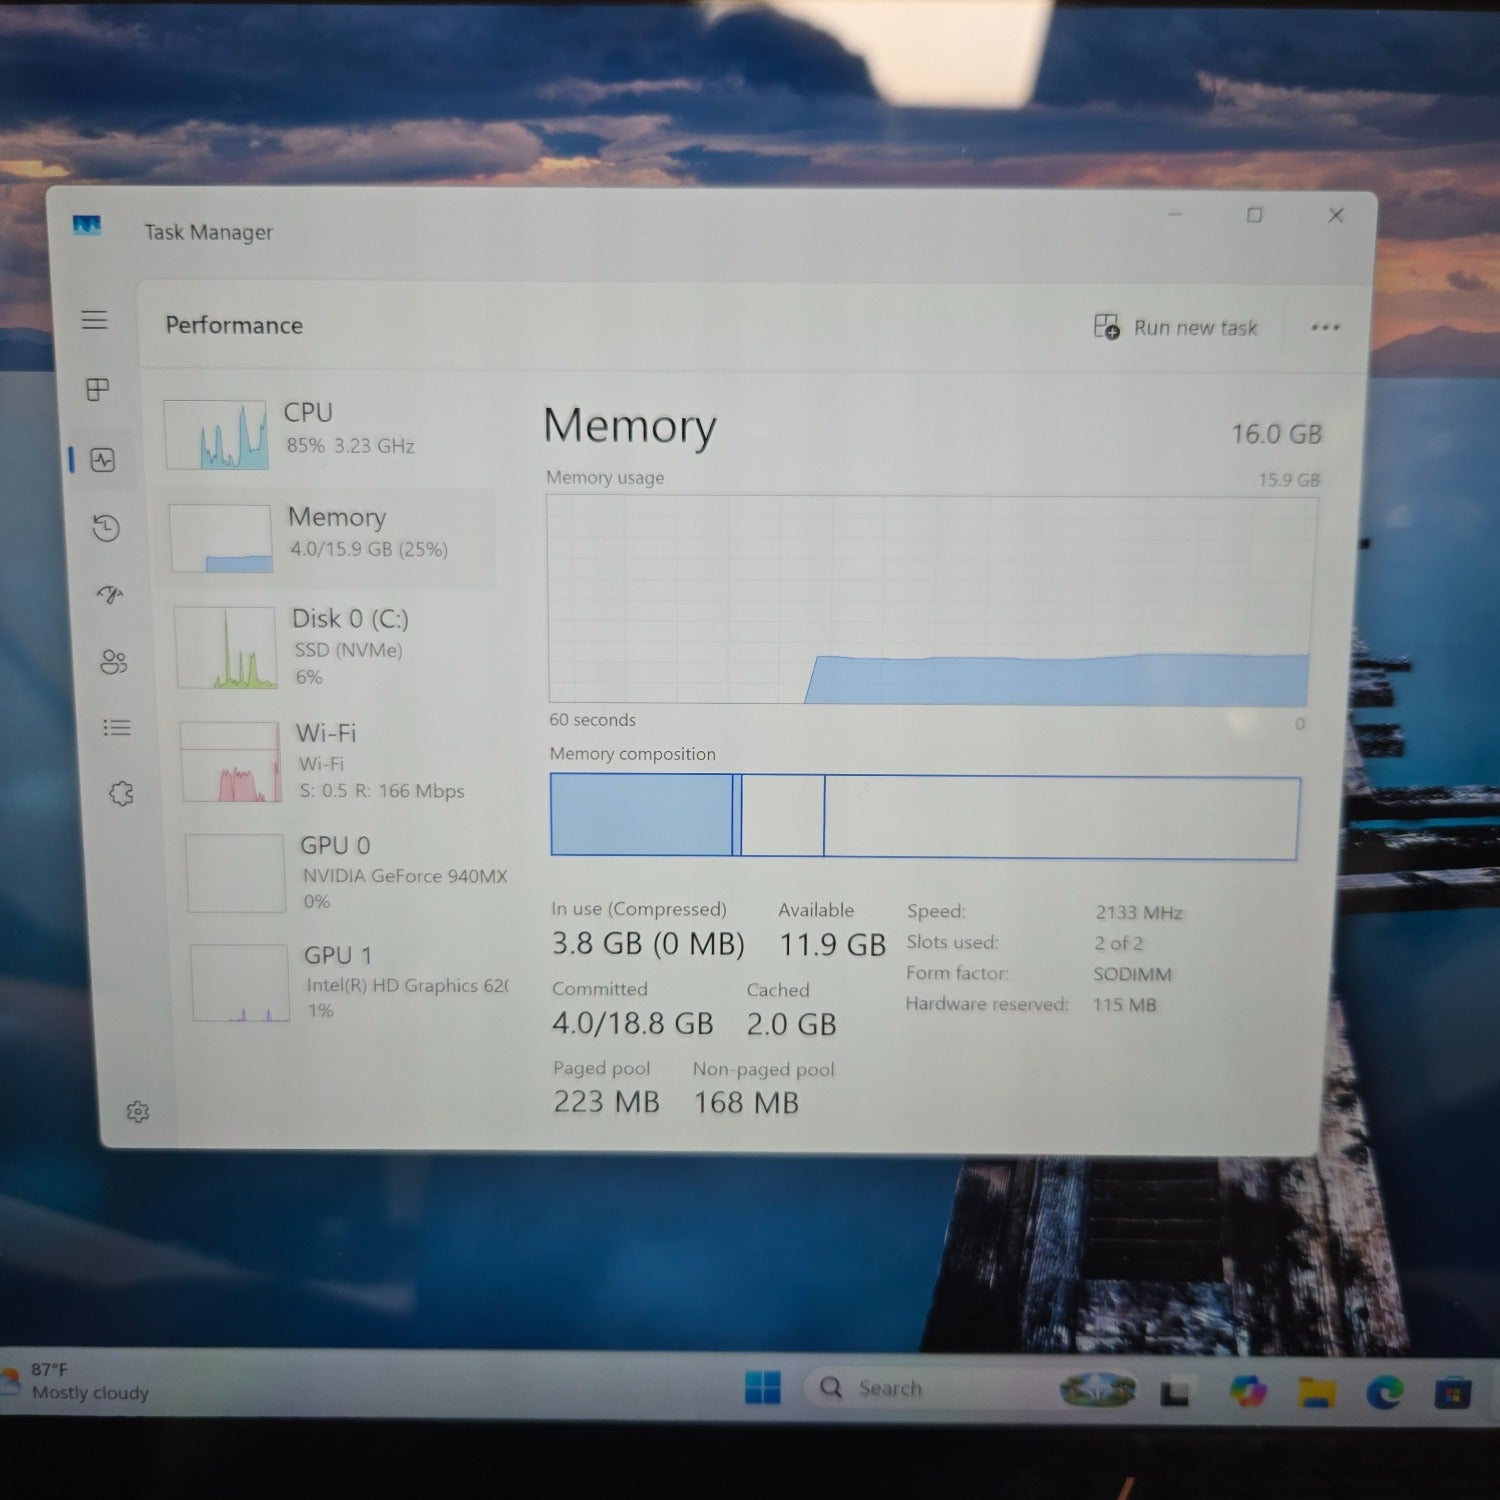Screen dimensions: 1500x1500
Task: Click the CPU usage mini graph thumbnail
Action: click(216, 435)
